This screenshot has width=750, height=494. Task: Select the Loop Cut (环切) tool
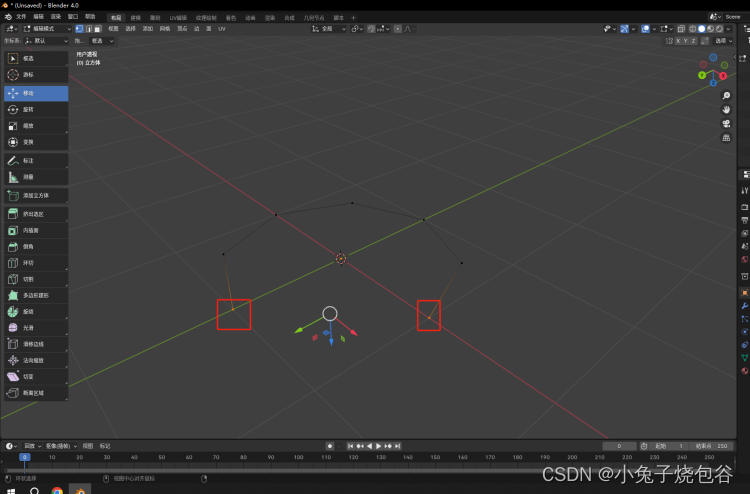(36, 263)
